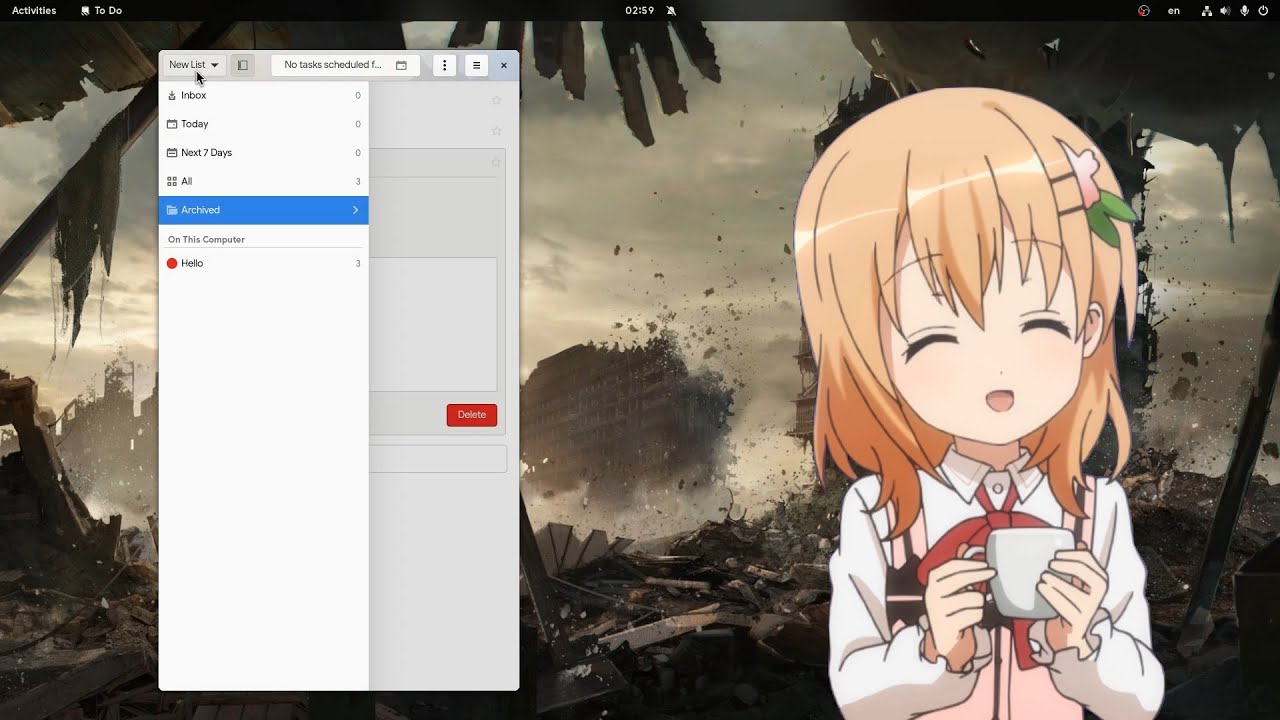Screen dimensions: 1280x720
Task: Open the New List dropdown button
Action: (x=194, y=65)
